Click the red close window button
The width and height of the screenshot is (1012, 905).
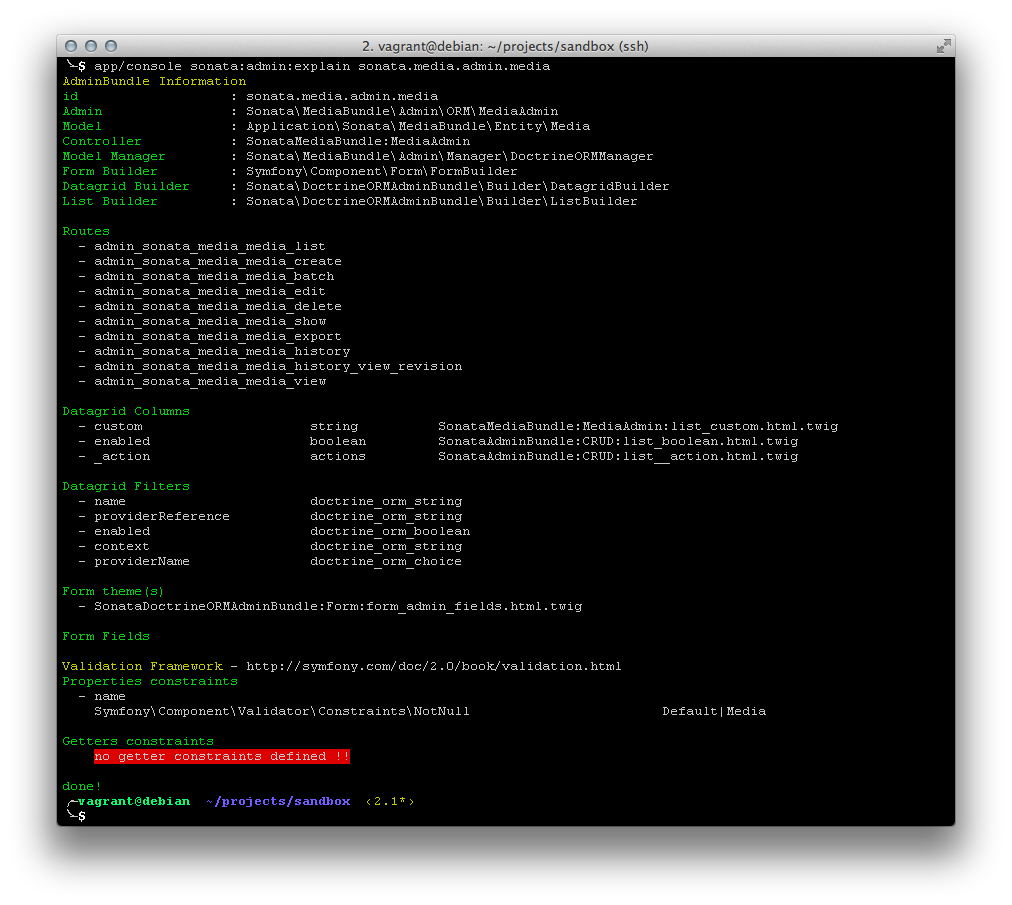point(72,46)
